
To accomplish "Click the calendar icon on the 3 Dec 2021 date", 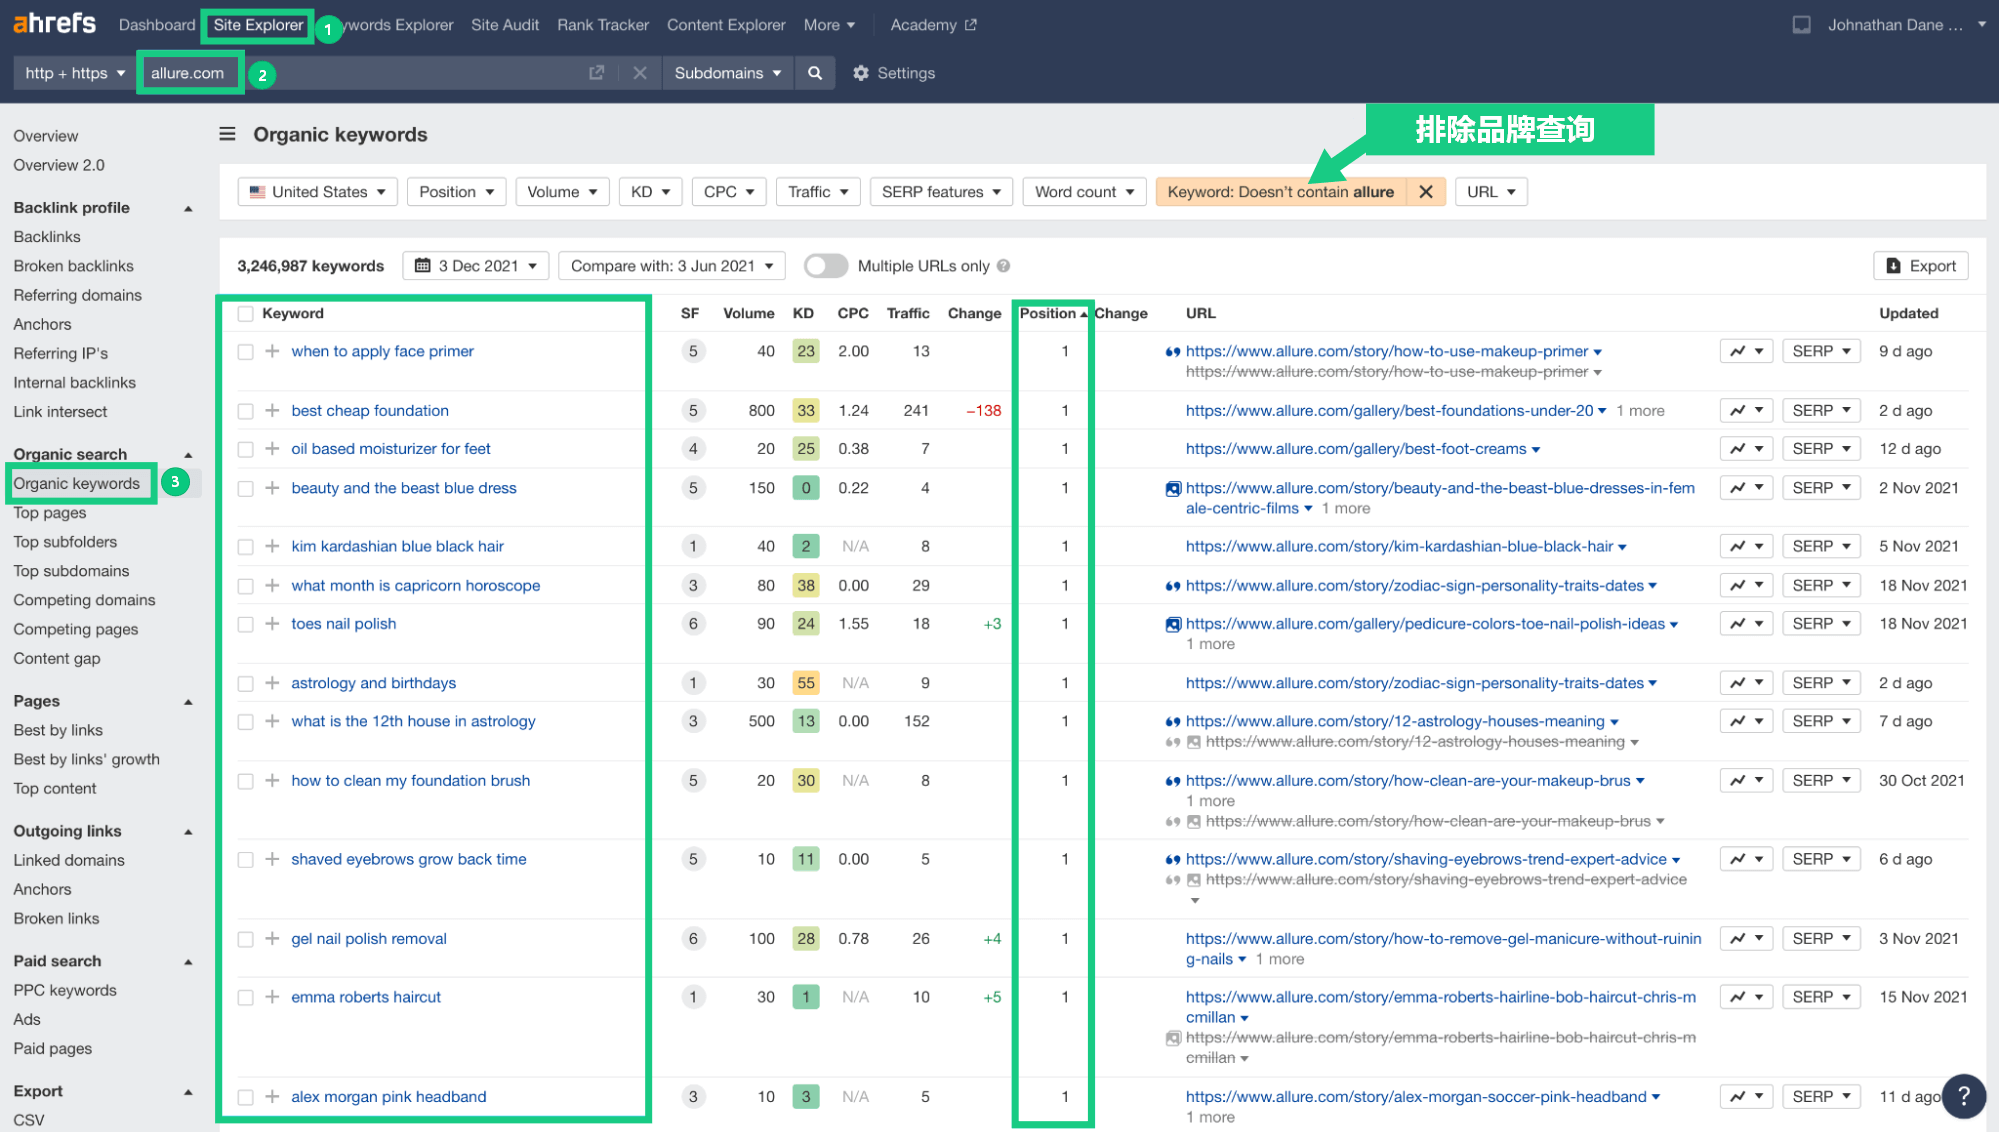I will 423,266.
